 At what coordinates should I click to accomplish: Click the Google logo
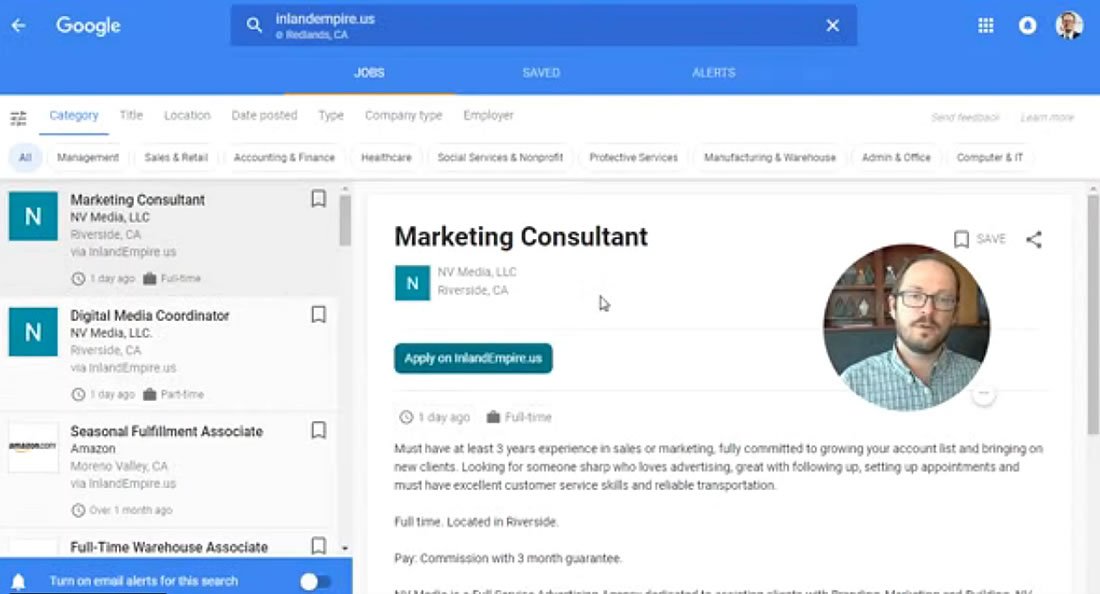pyautogui.click(x=88, y=25)
